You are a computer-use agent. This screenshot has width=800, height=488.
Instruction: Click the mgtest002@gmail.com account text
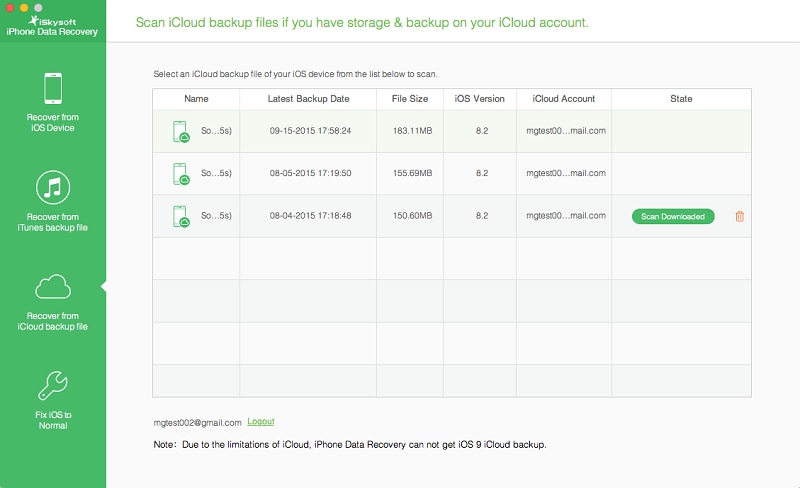(197, 423)
